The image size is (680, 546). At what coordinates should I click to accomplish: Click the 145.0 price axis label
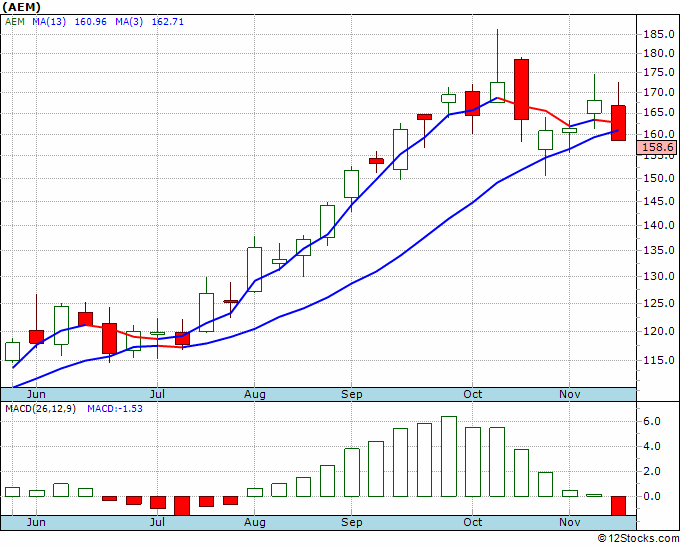(659, 201)
